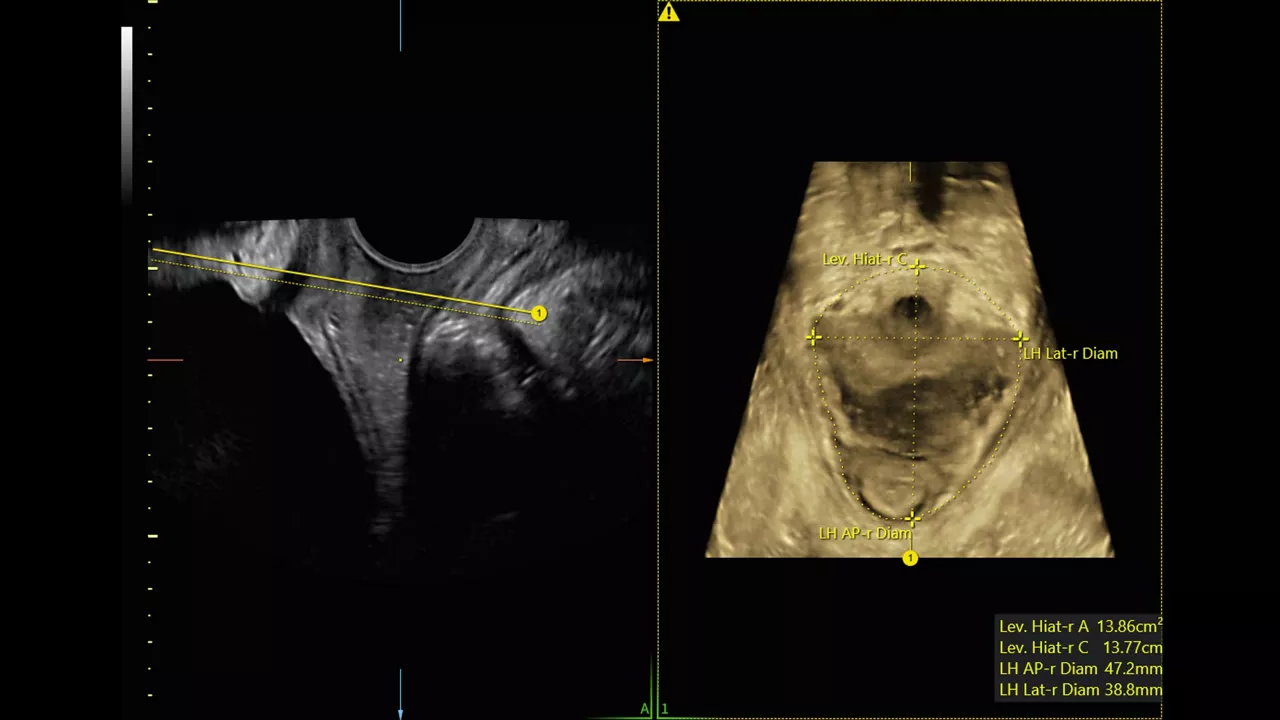Select the Lev. Hiat-r A result row
This screenshot has height=720, width=1280.
click(x=1080, y=626)
